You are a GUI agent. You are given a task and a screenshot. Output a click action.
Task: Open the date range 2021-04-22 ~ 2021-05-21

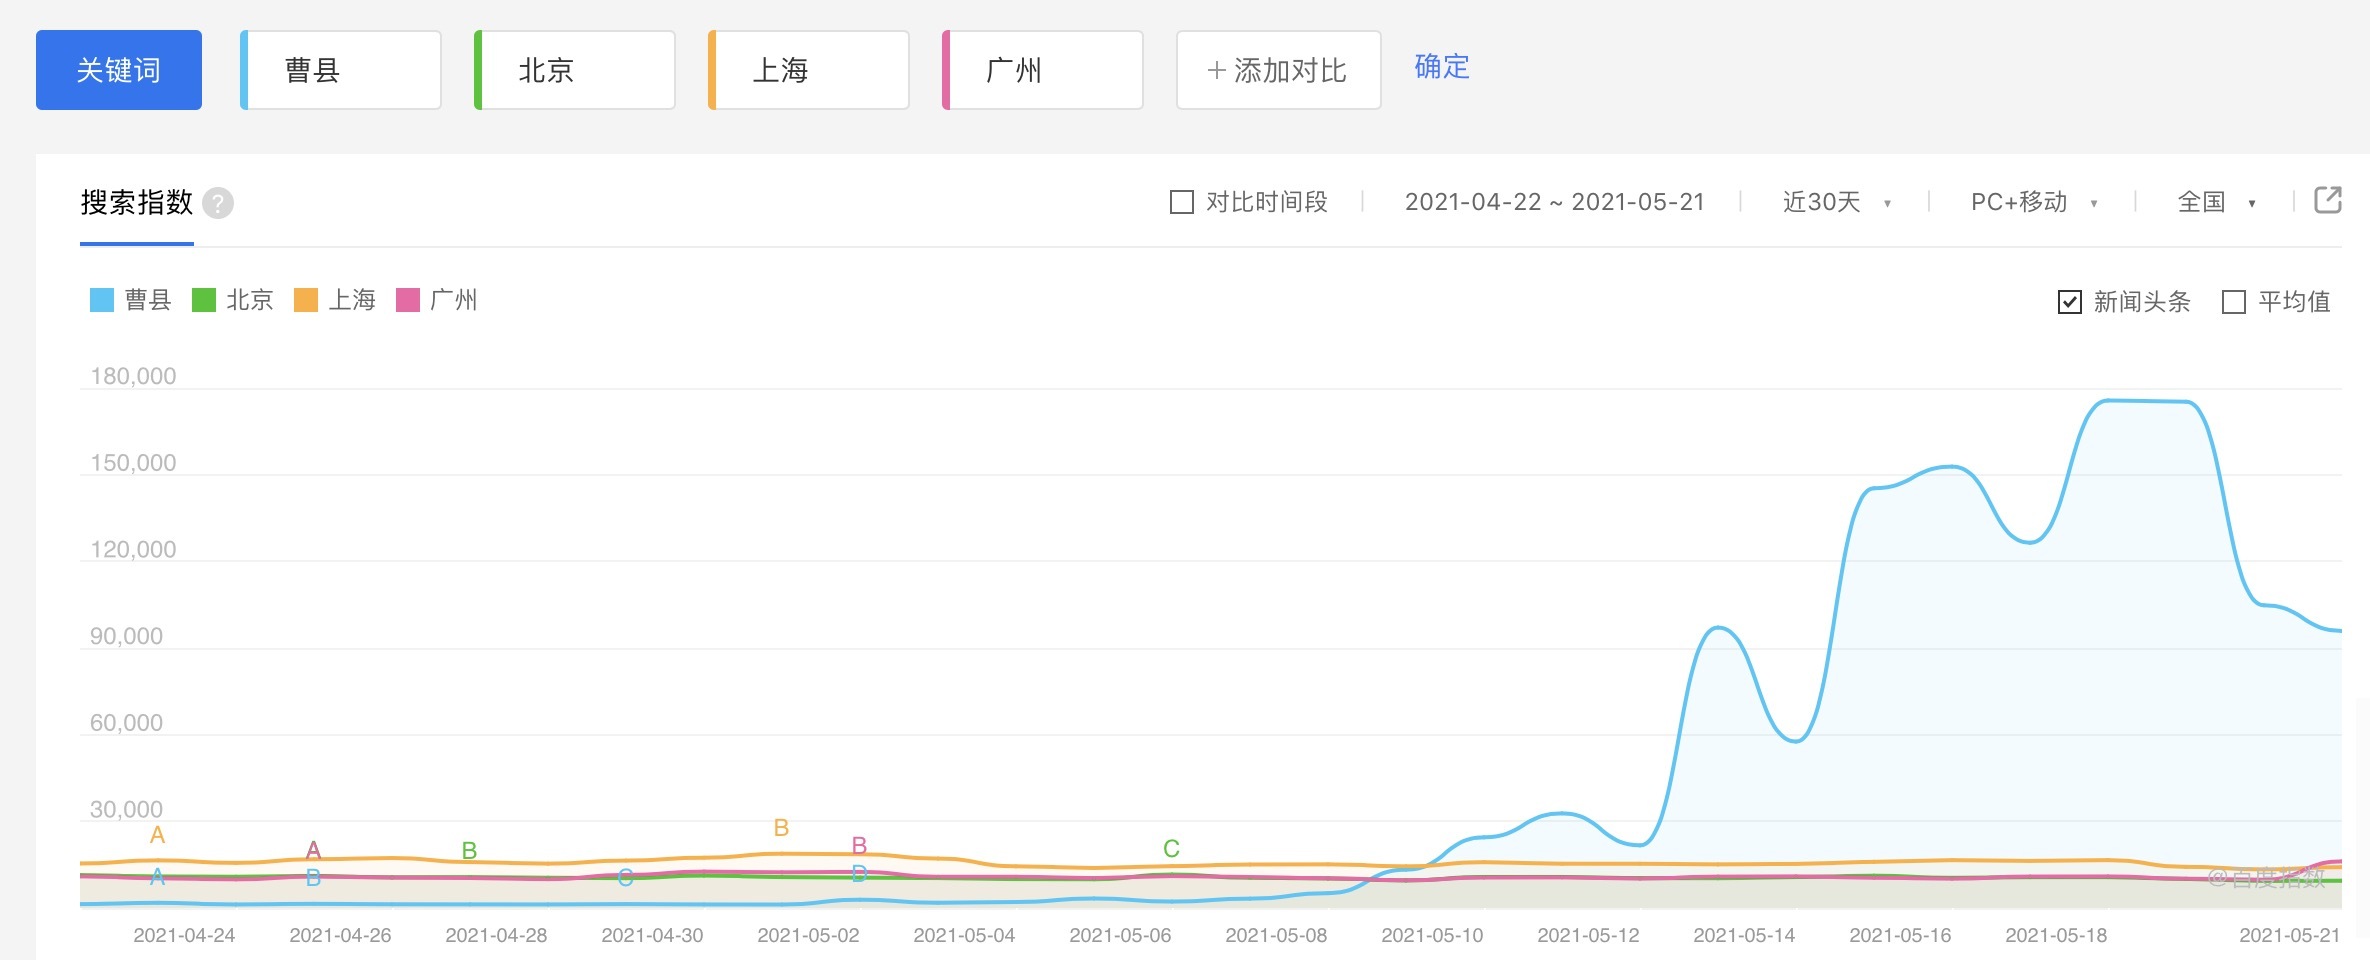[x=1554, y=203]
